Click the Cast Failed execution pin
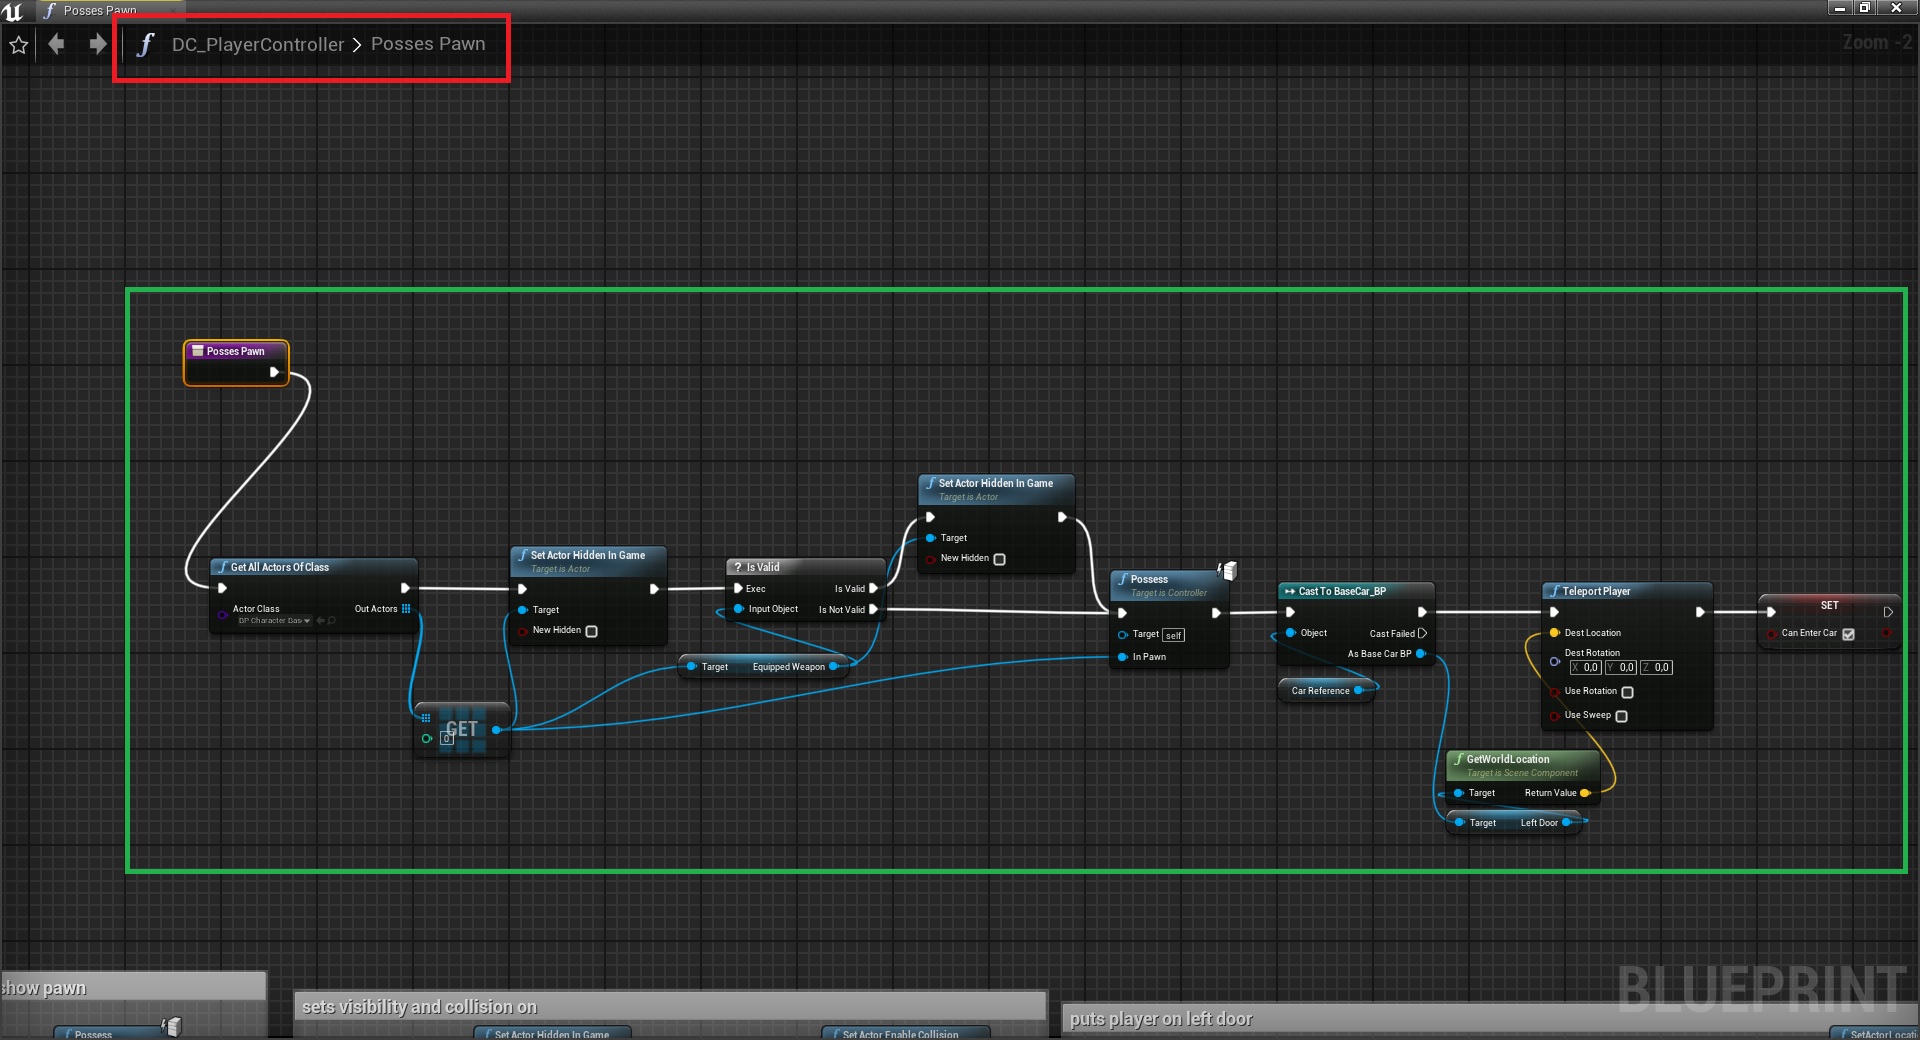The height and width of the screenshot is (1040, 1920). (x=1422, y=633)
